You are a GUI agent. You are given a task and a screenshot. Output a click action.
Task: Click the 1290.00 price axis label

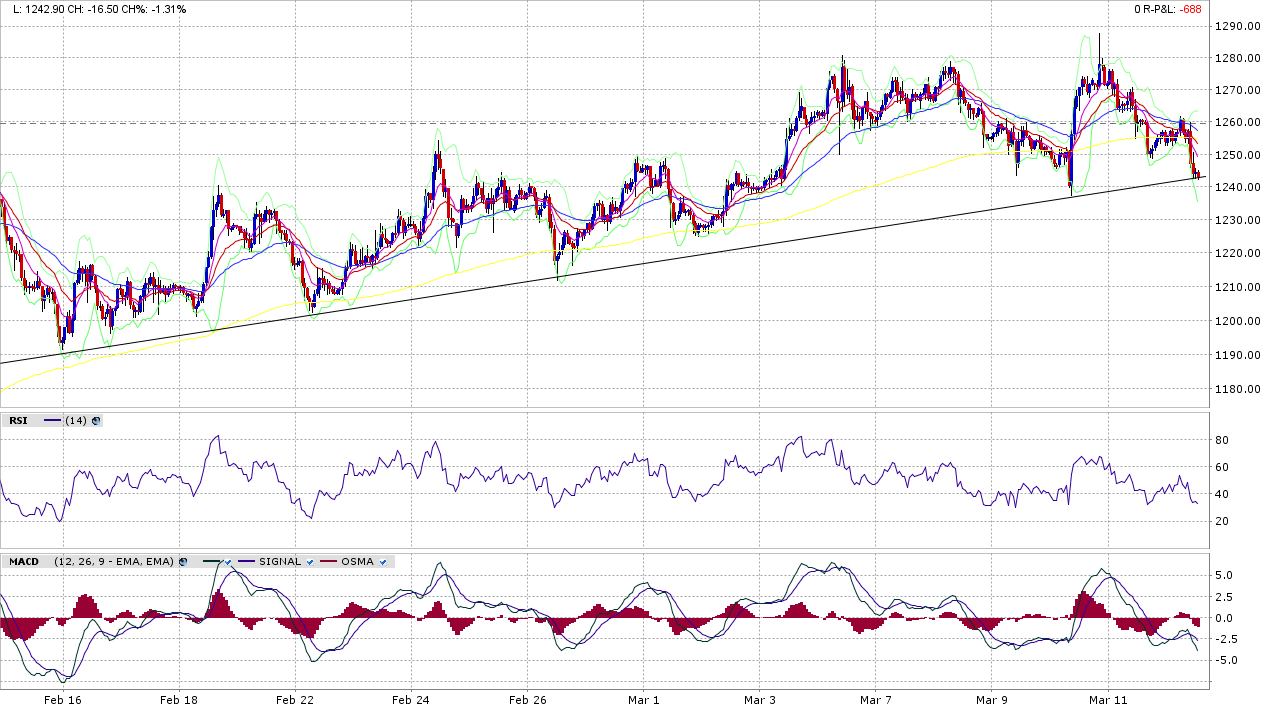point(1239,26)
